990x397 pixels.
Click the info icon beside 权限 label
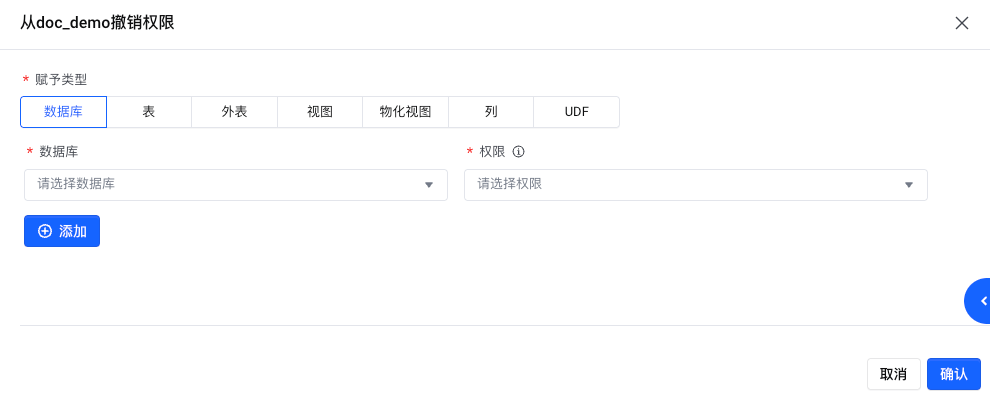pos(518,151)
